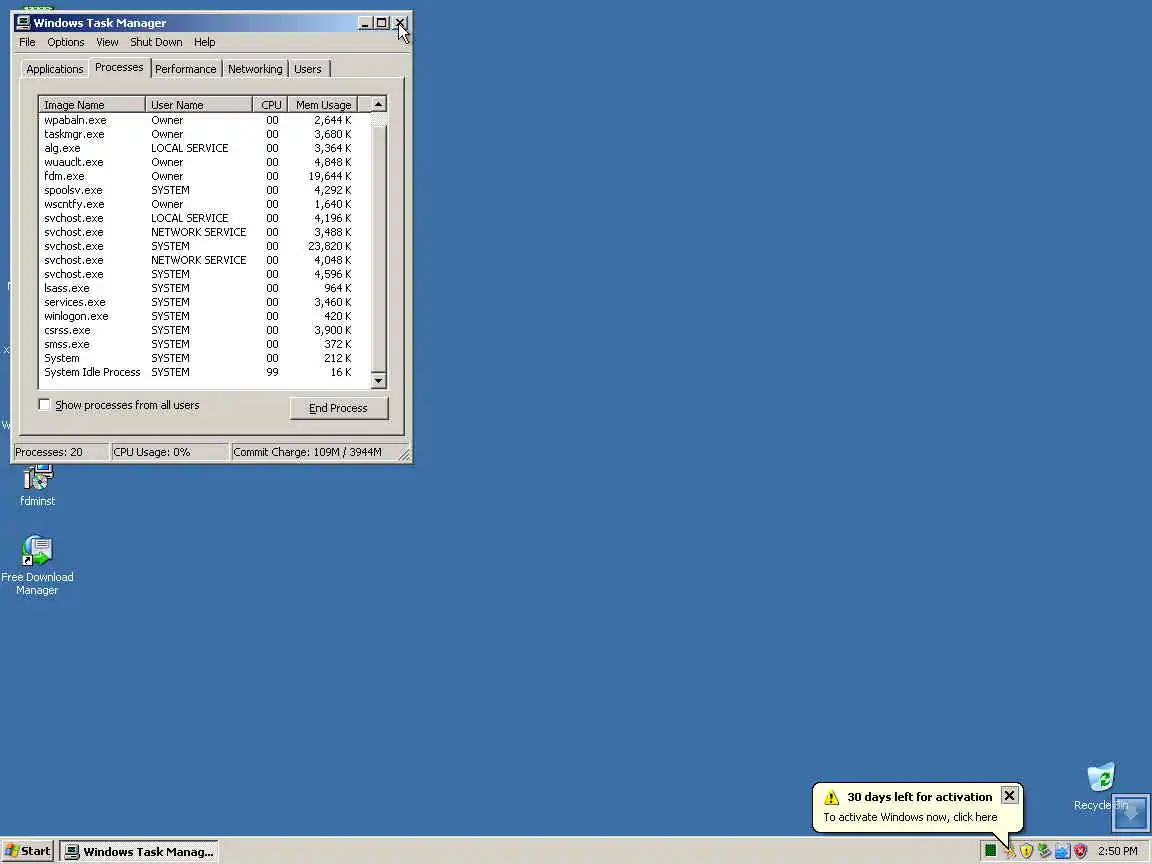Select svchost.exe using 4,196 K memory

pos(205,218)
